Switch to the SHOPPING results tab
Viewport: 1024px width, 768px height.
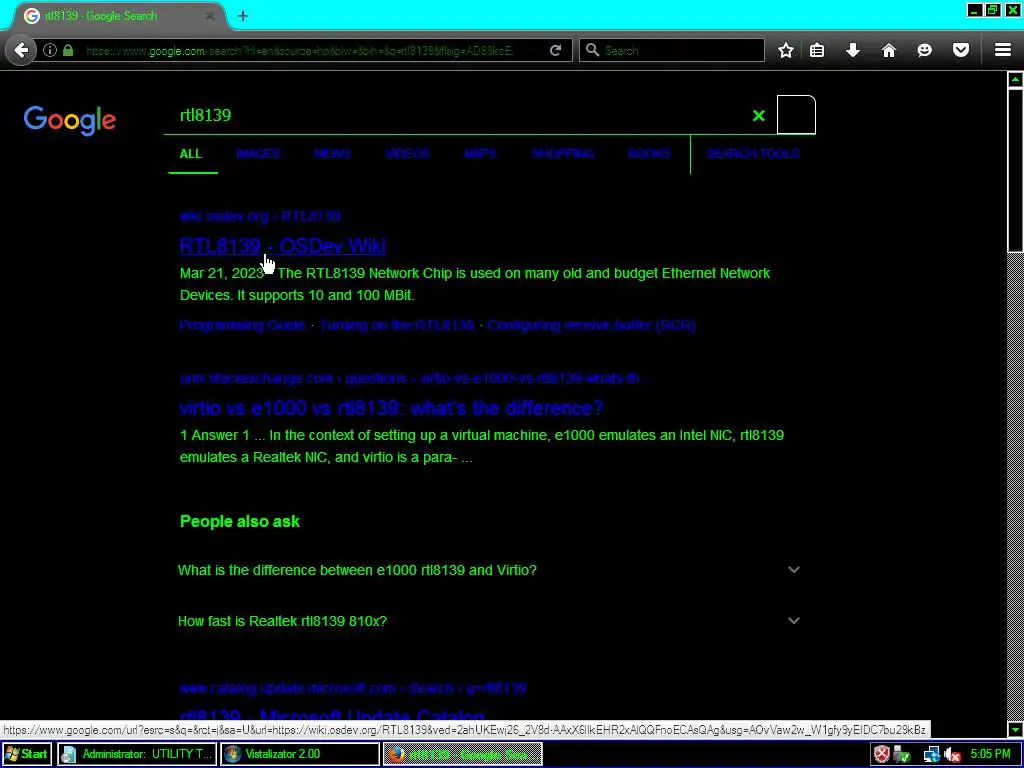click(563, 154)
